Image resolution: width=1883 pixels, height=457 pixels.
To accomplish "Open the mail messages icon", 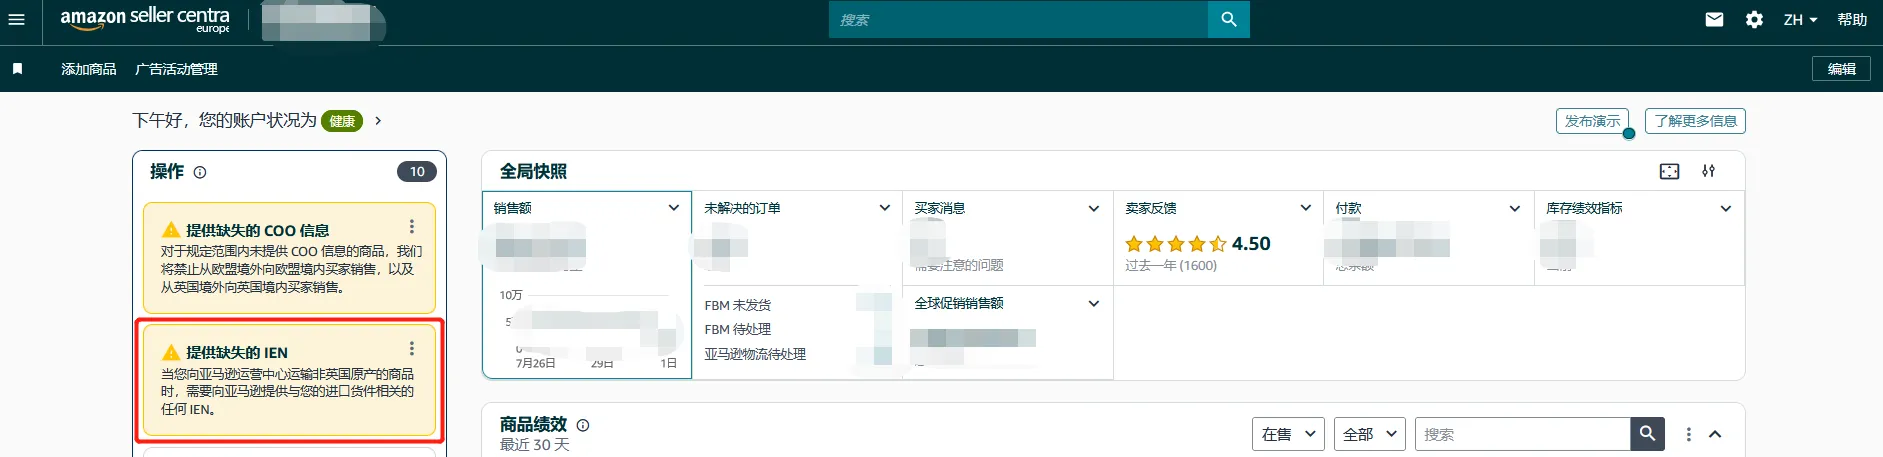I will tap(1714, 19).
